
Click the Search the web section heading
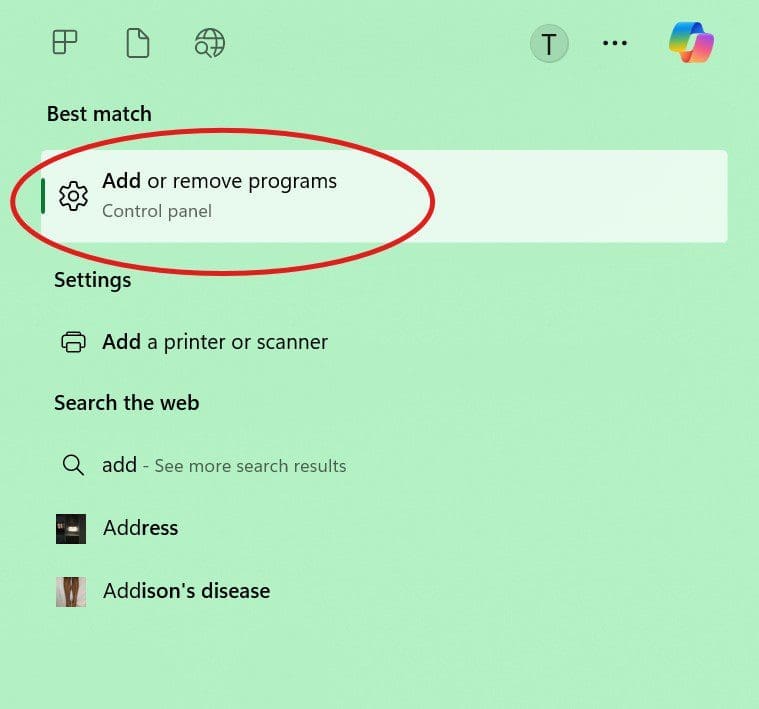pos(126,403)
